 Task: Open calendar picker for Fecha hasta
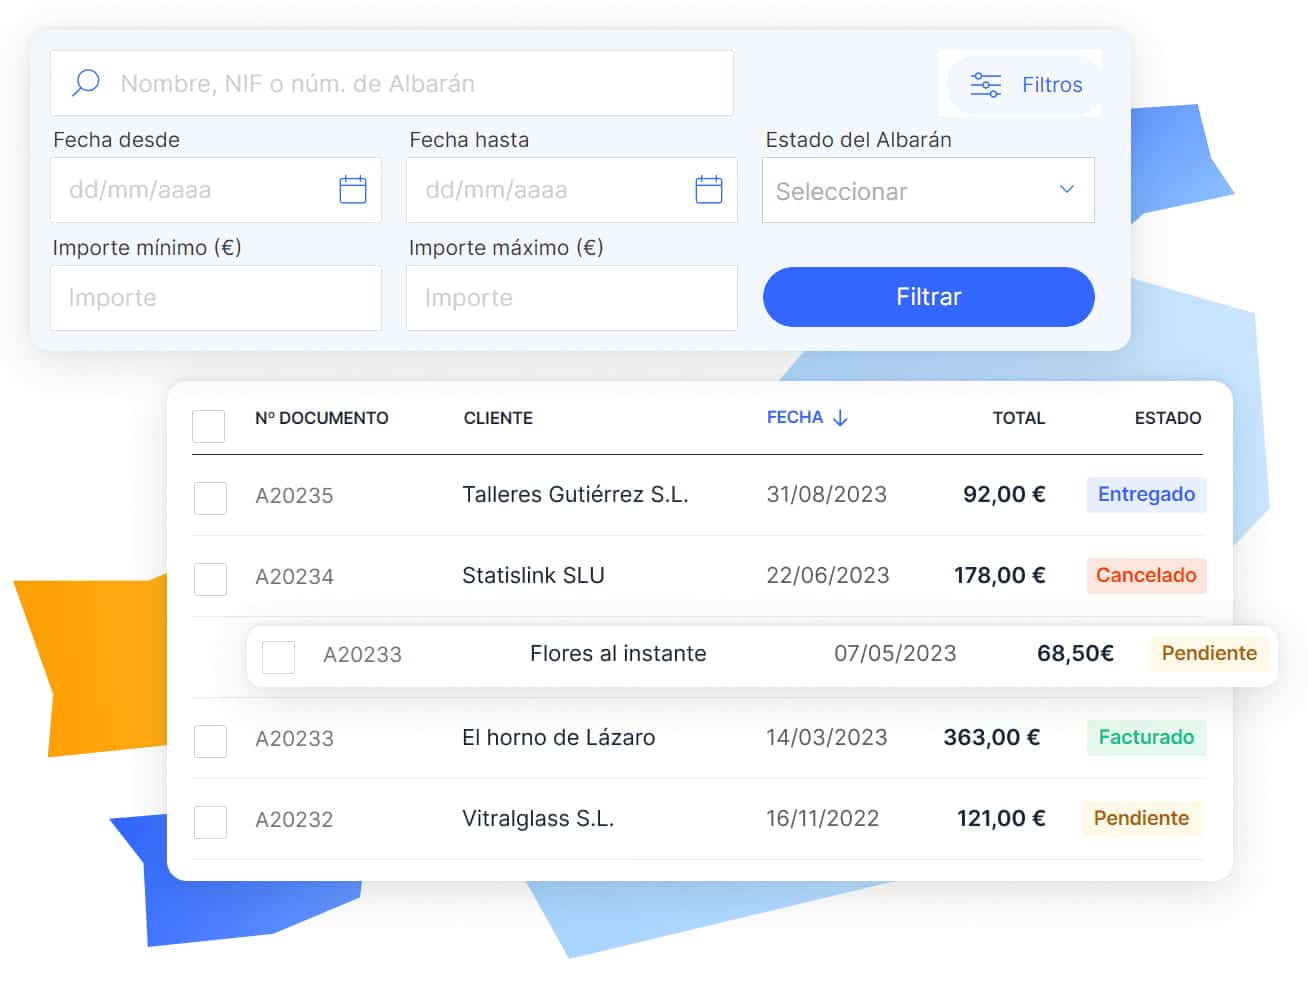click(x=708, y=190)
